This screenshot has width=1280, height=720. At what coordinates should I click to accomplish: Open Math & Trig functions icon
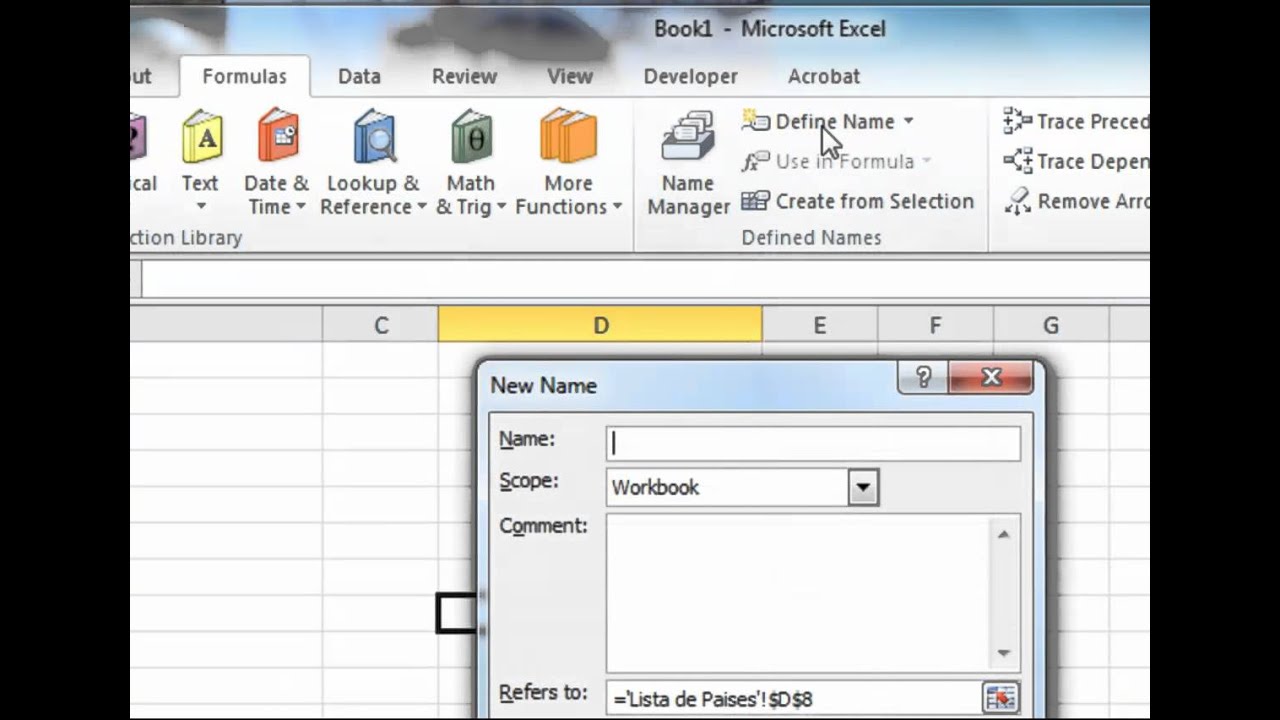pos(471,137)
